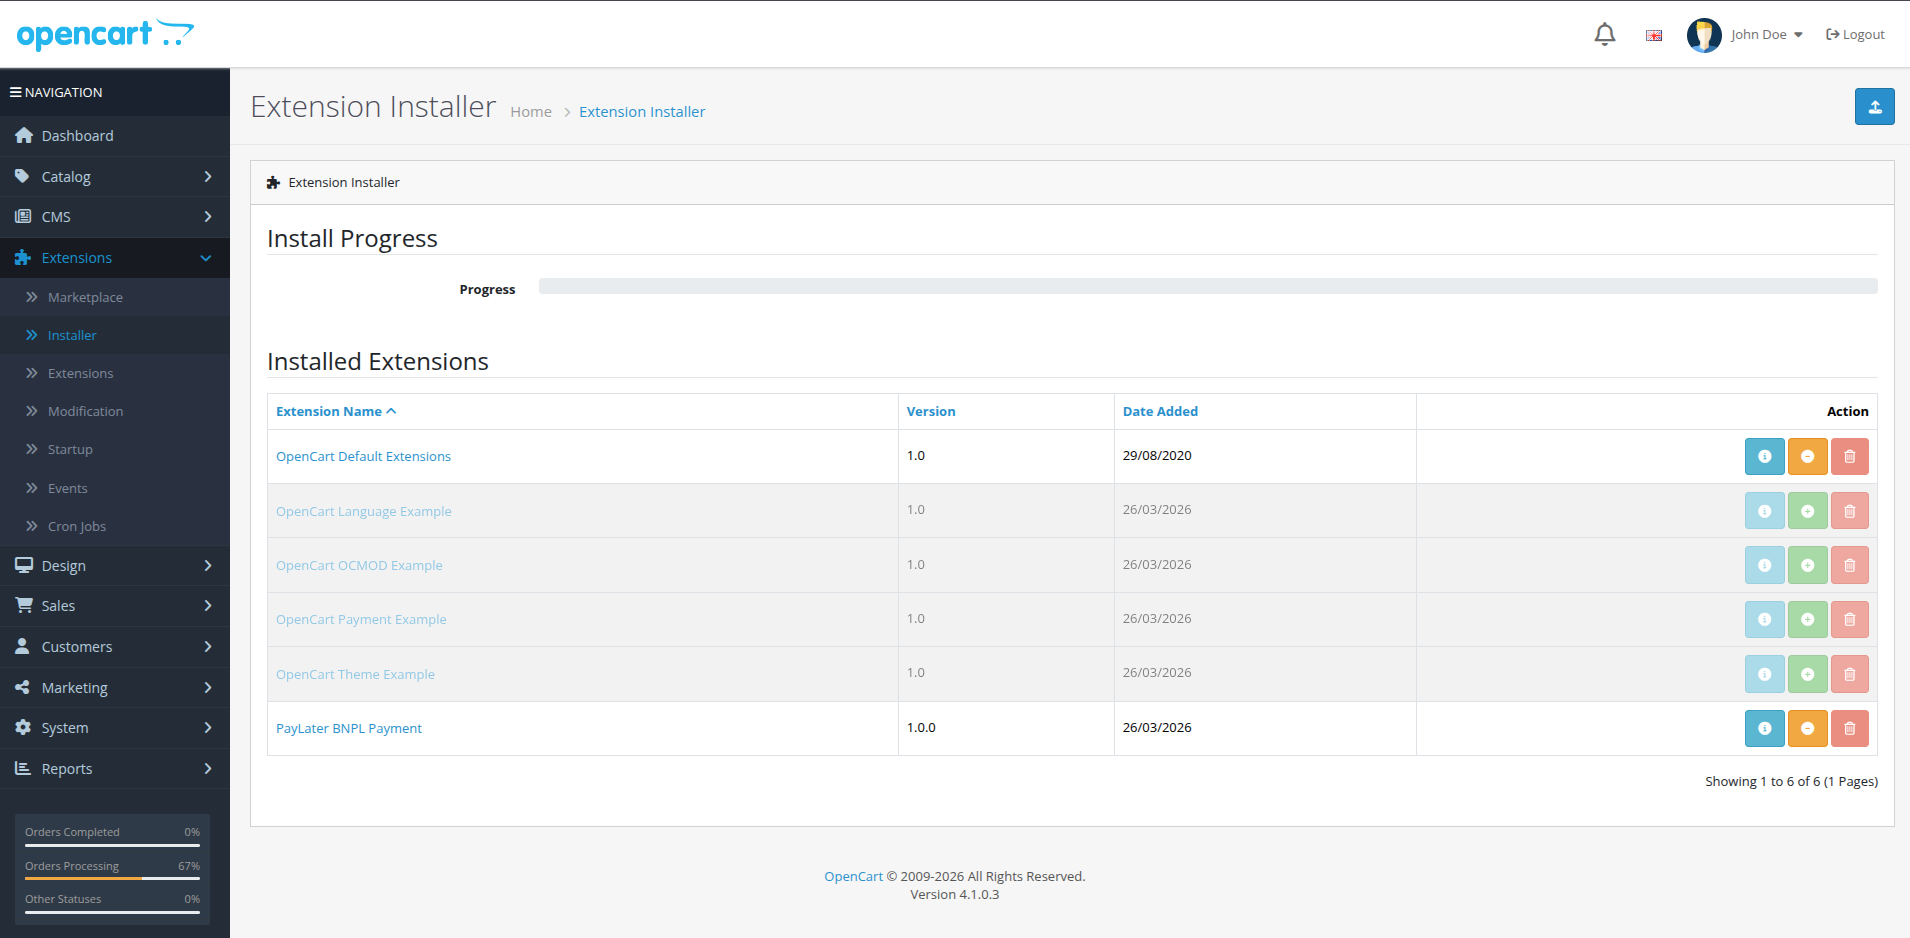This screenshot has width=1910, height=938.
Task: Open OpenCart Default Extensions link
Action: point(363,456)
